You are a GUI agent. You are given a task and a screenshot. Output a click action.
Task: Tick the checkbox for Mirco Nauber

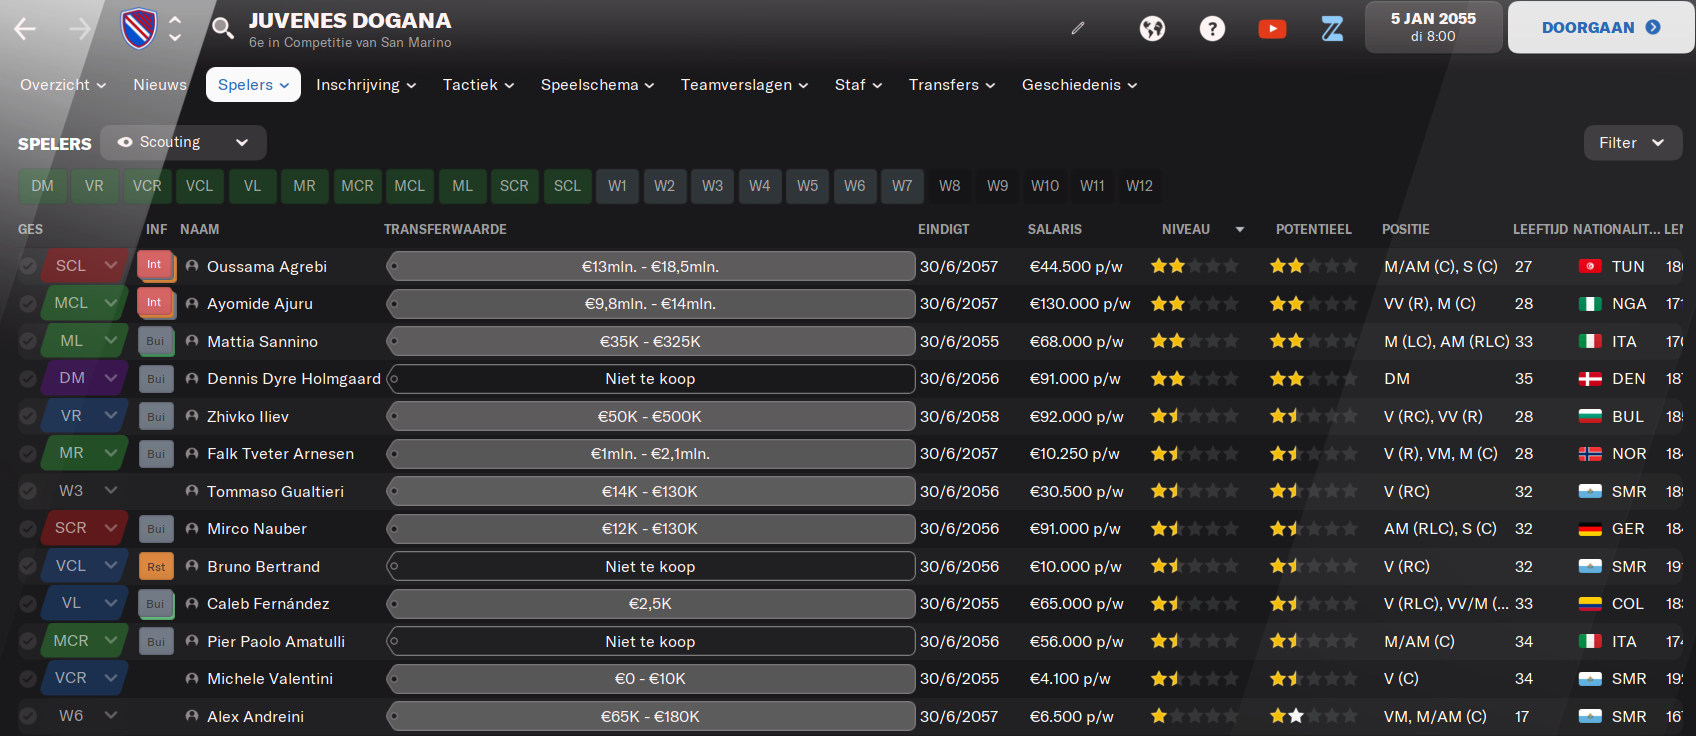(28, 528)
